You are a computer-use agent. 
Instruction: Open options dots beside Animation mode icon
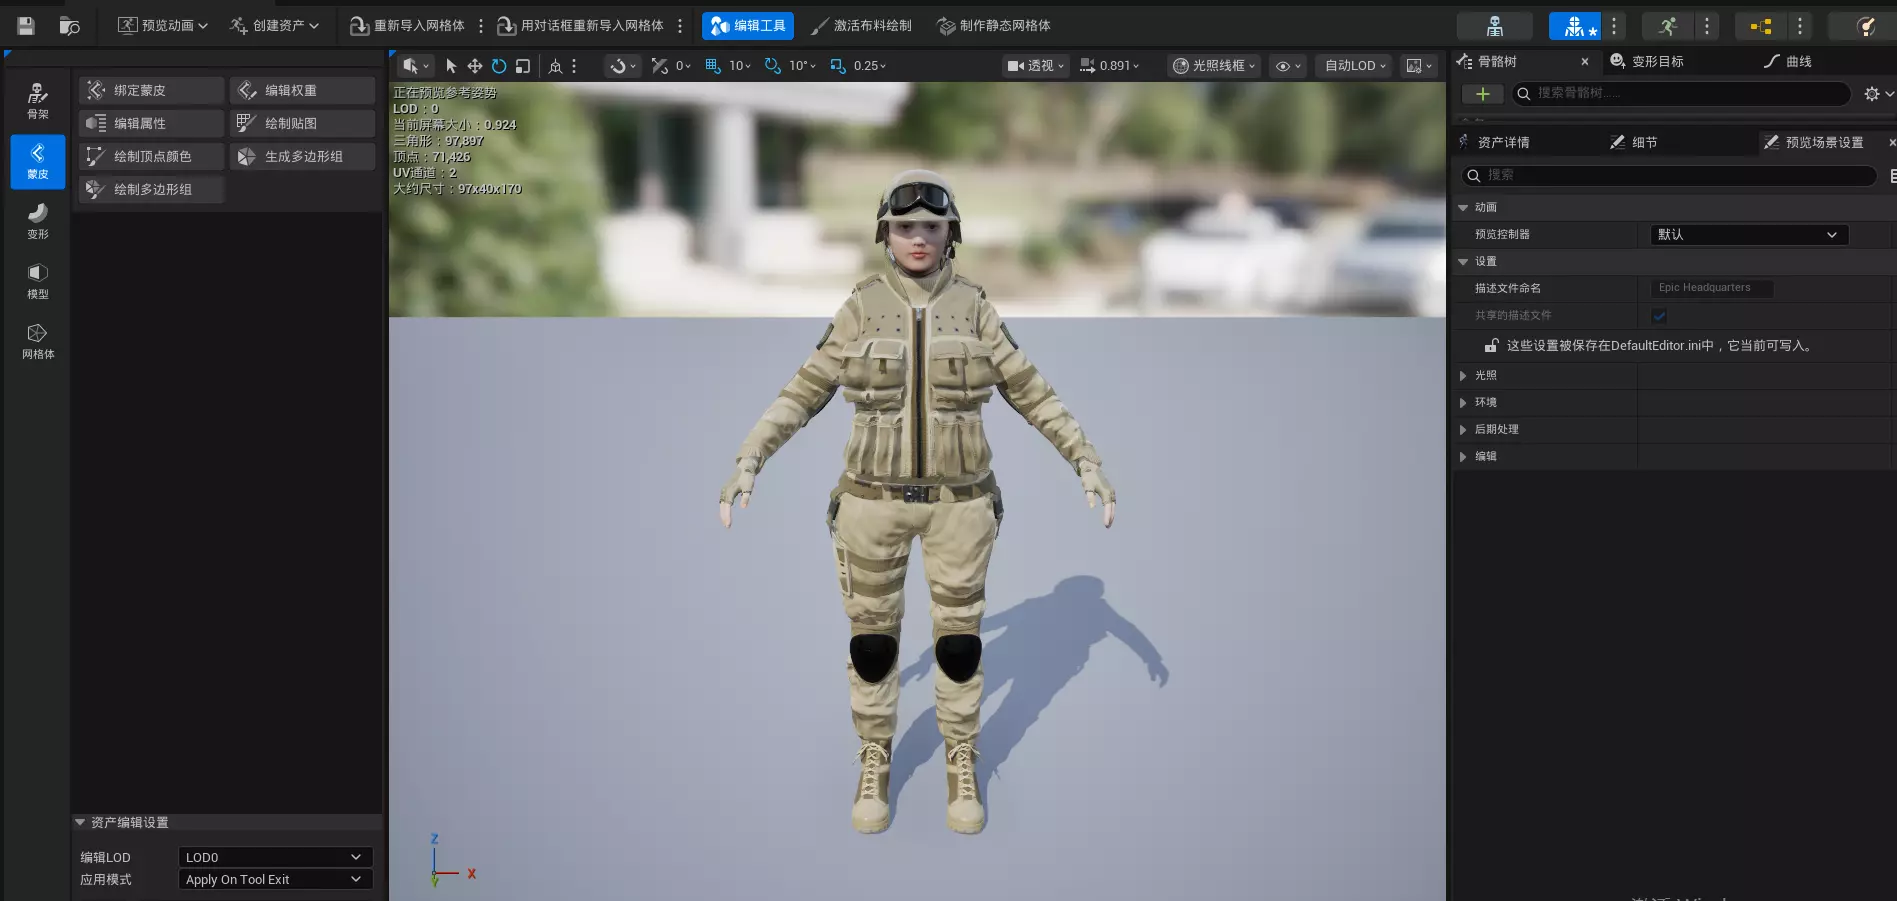tap(1707, 26)
